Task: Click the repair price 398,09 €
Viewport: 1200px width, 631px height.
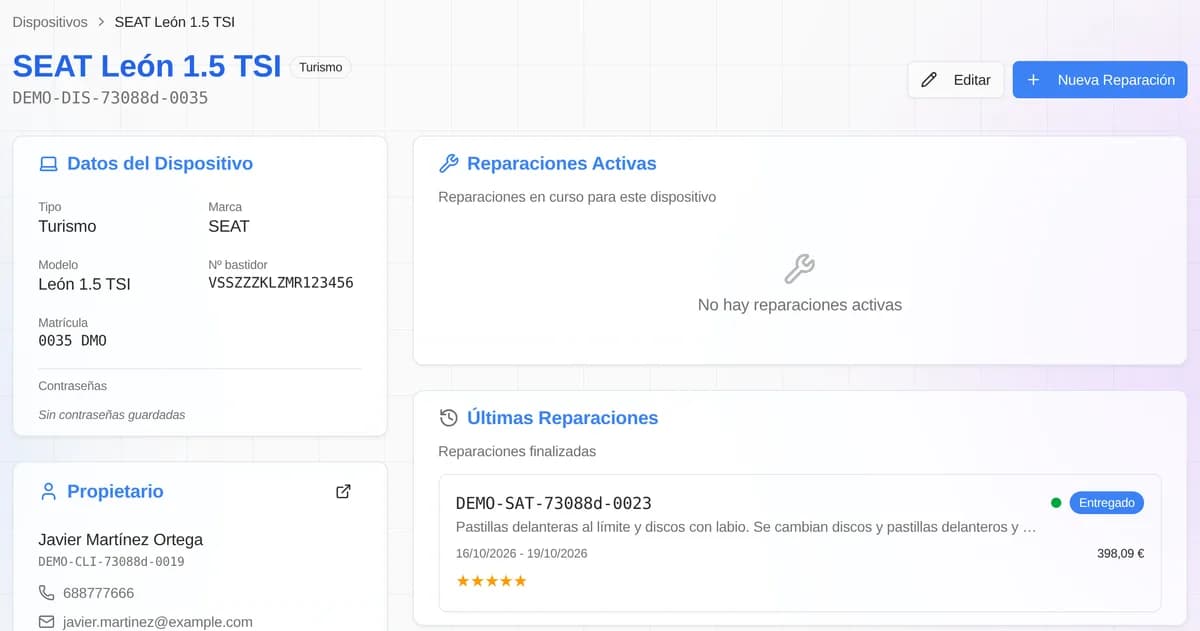Action: 1121,553
